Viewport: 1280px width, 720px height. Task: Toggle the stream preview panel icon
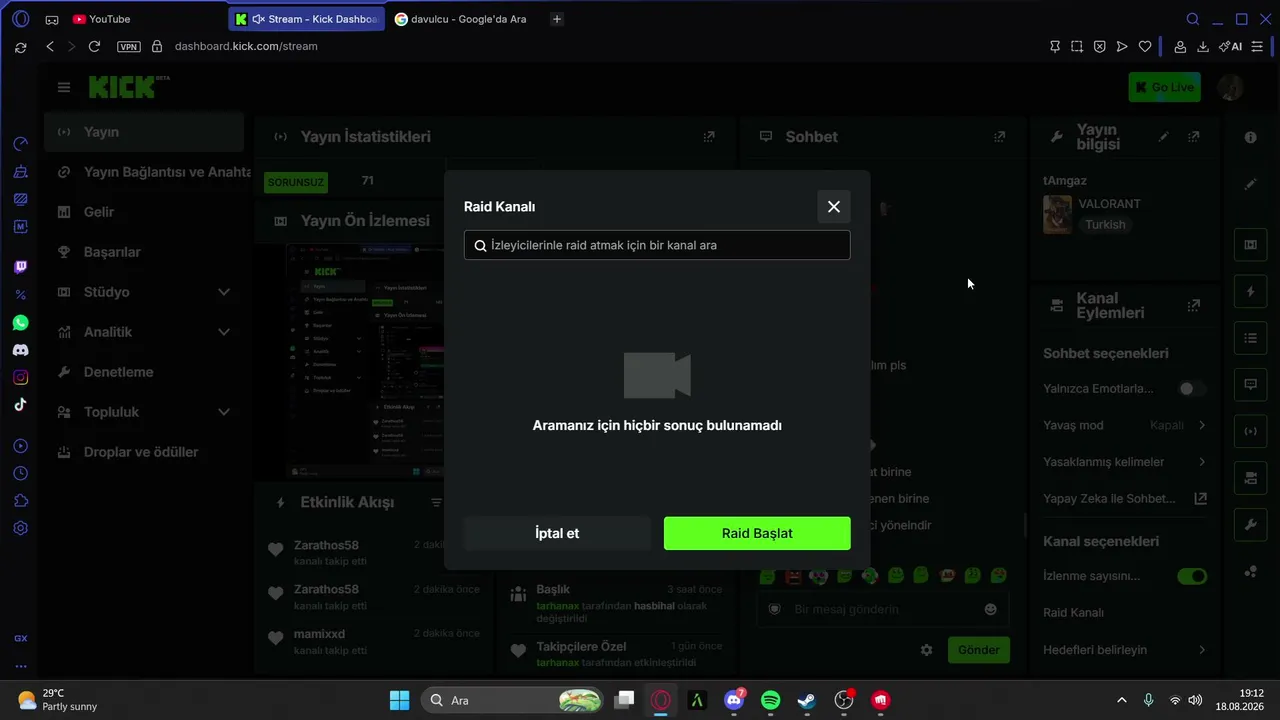click(1250, 245)
